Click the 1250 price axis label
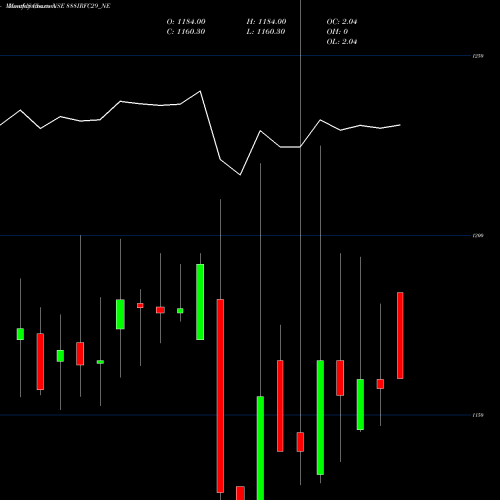The width and height of the screenshot is (500, 500). 478,56
